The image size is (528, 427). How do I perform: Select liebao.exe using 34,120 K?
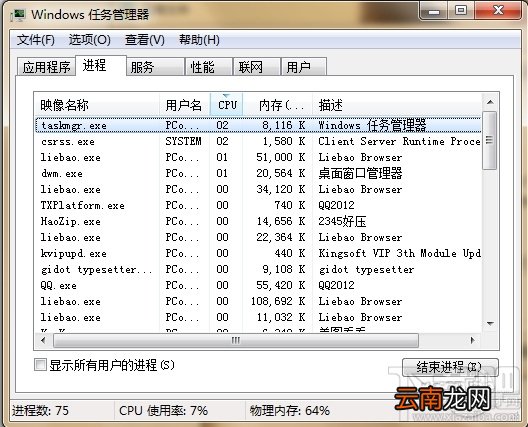pos(258,189)
